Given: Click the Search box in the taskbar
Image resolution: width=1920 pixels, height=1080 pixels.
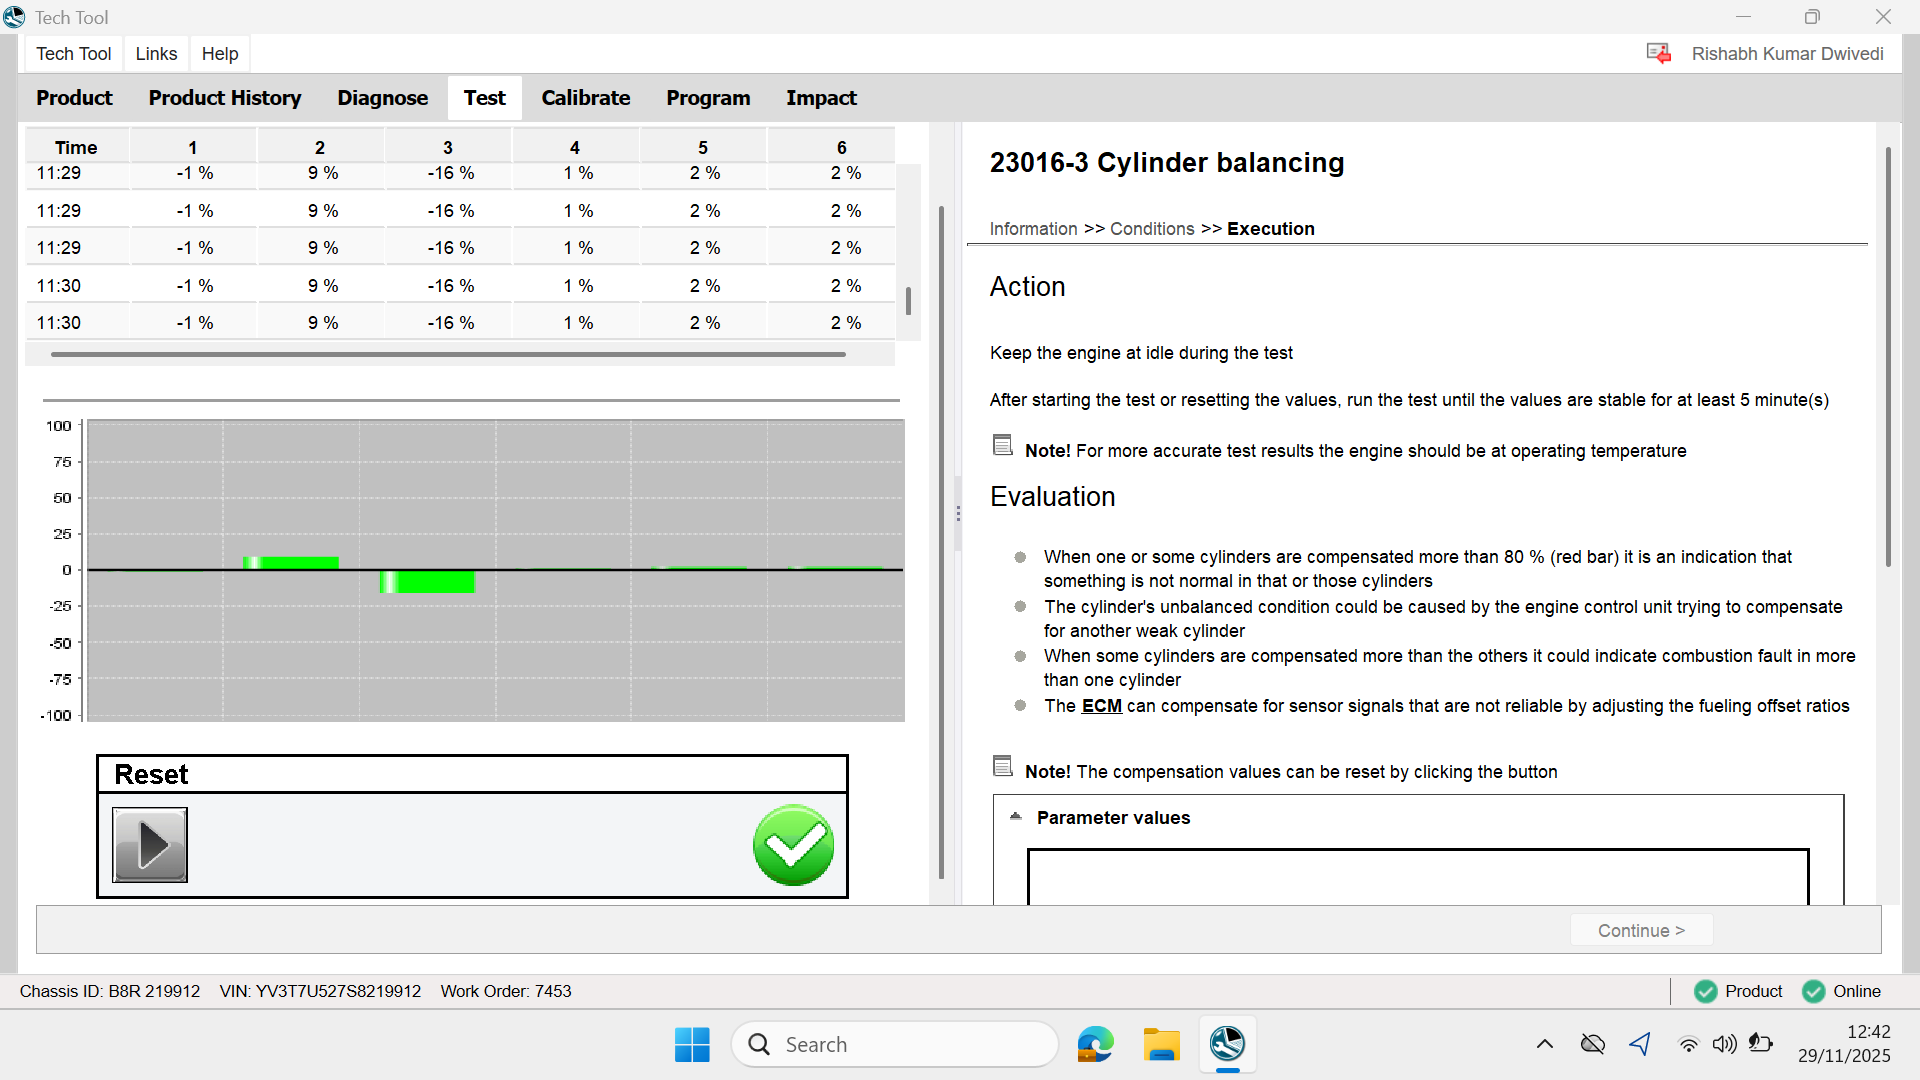Looking at the screenshot, I should (895, 1044).
